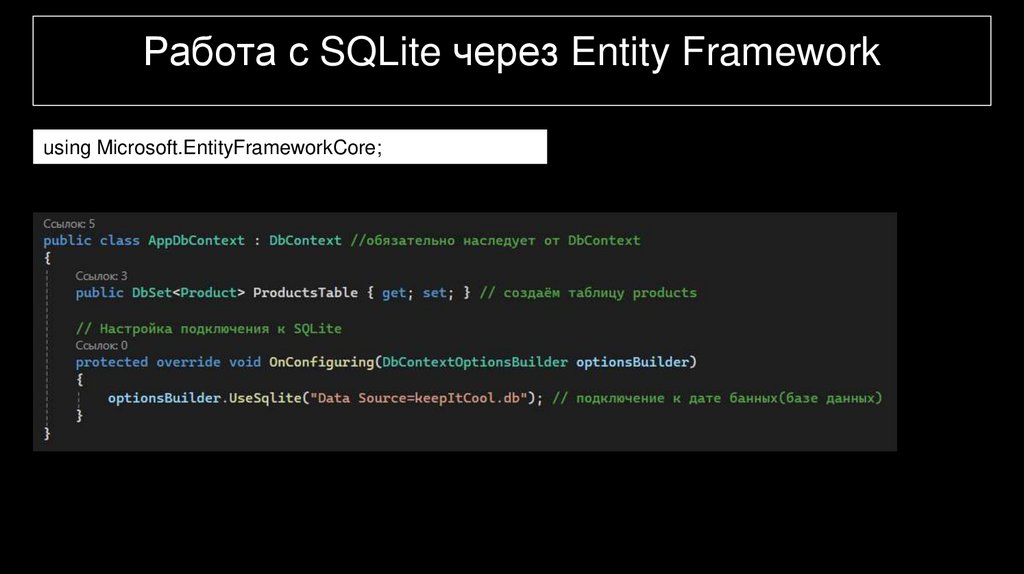This screenshot has width=1024, height=574.
Task: Open the "Ссылок: 3" references above ProductsTable
Action: coord(101,275)
